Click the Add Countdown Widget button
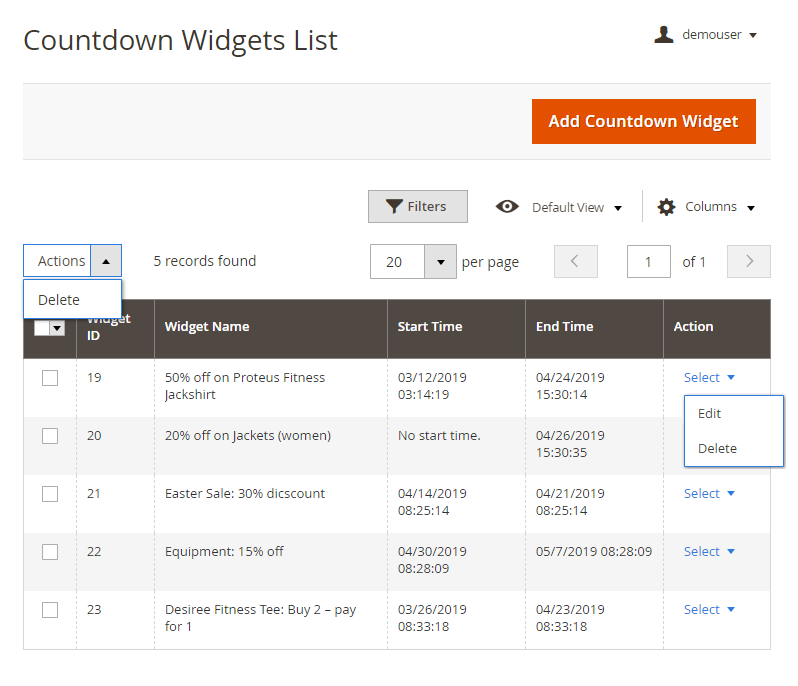 point(643,122)
